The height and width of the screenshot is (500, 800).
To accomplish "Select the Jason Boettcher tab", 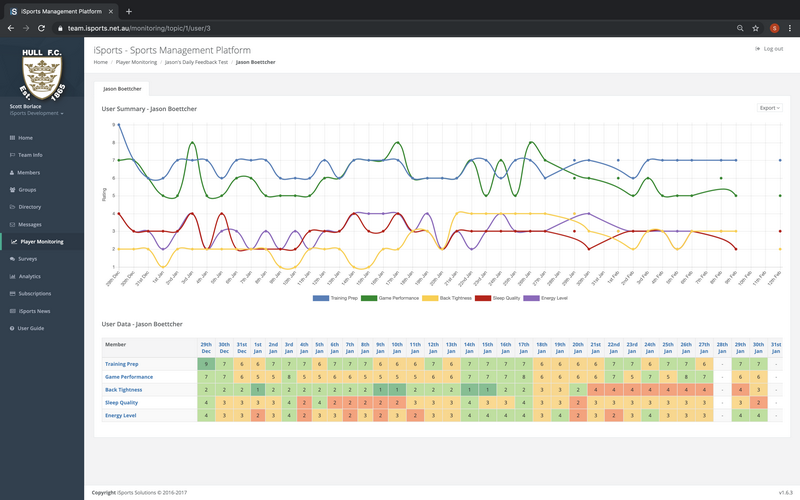I will click(122, 89).
